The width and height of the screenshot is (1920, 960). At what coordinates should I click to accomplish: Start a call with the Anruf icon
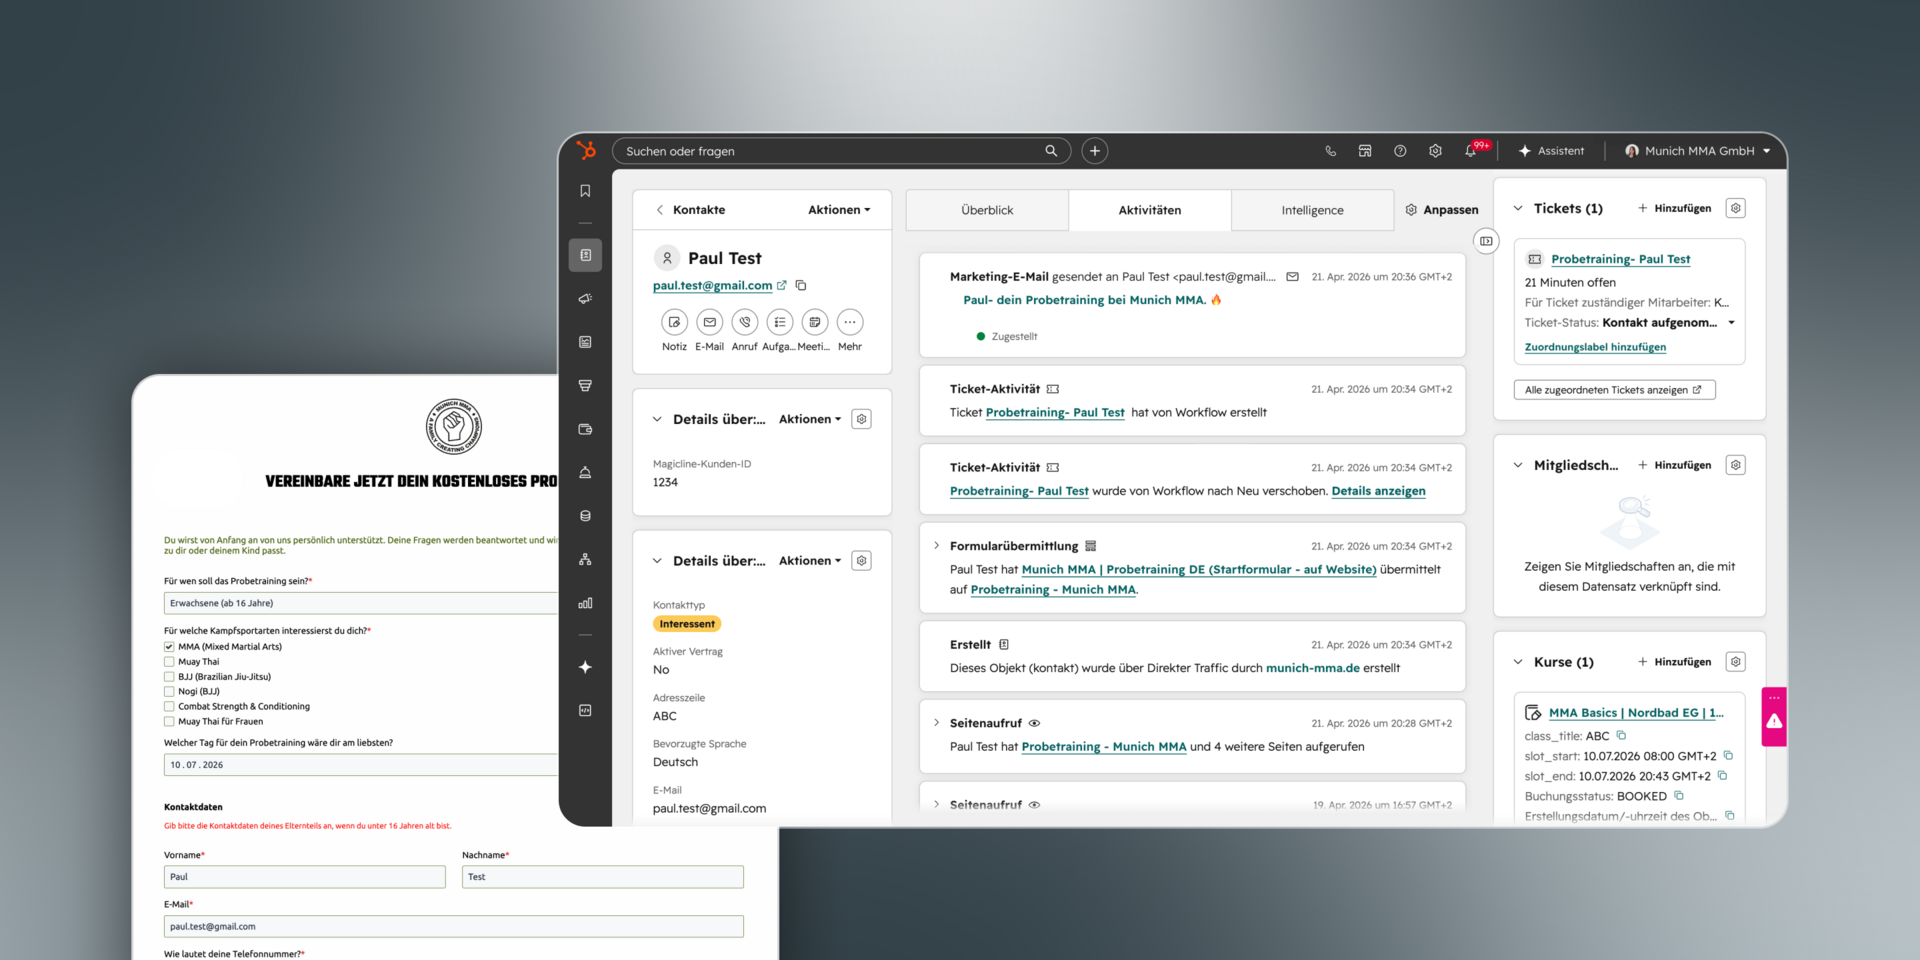coord(744,322)
